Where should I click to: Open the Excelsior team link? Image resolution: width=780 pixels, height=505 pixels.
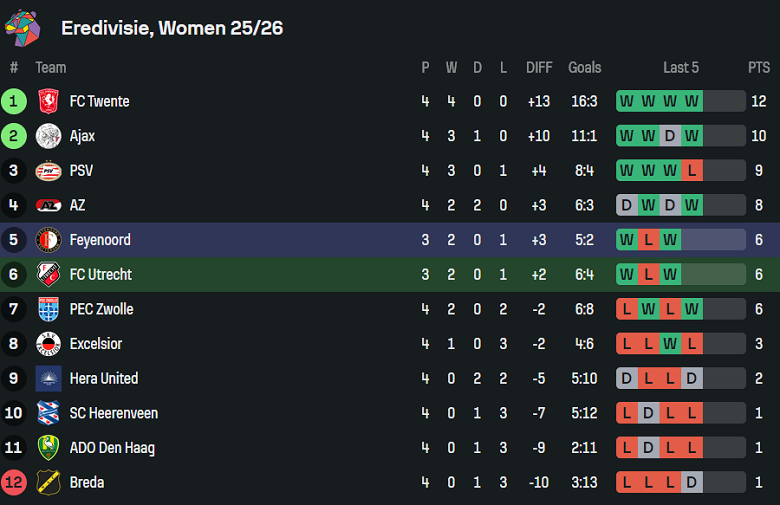[x=96, y=344]
